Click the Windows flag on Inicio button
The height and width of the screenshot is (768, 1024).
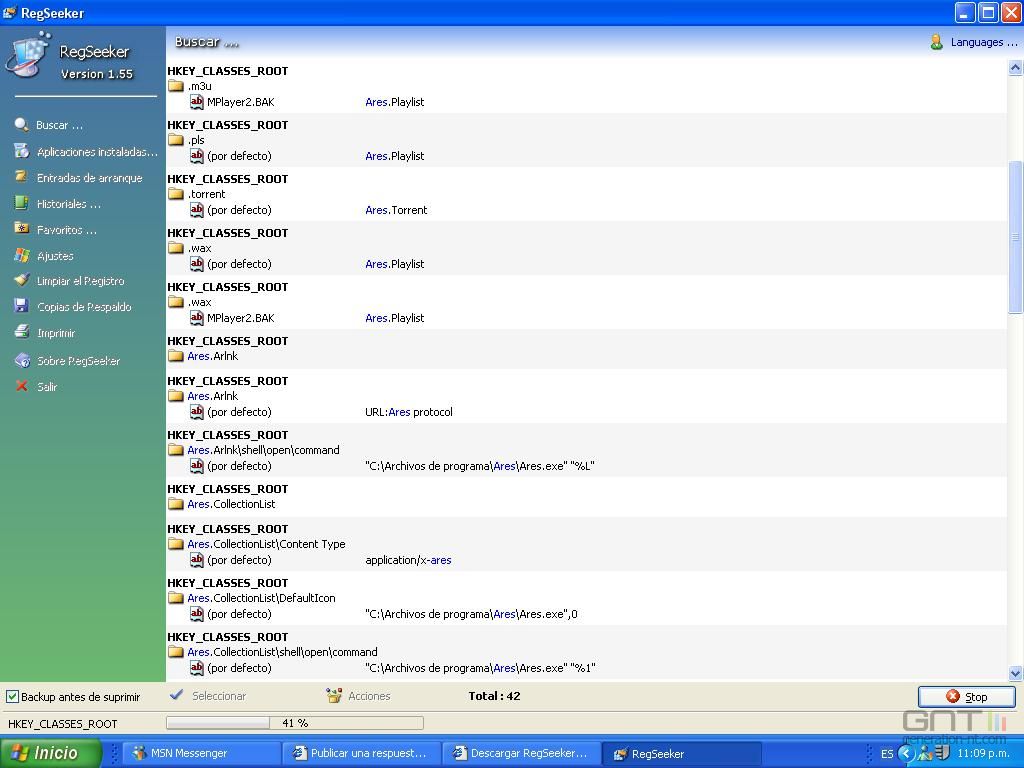click(20, 753)
